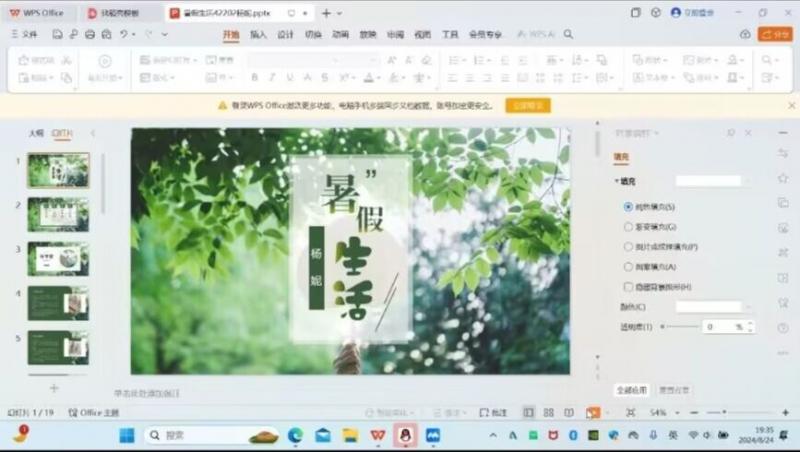
Task: Open the zoom percentage dropdown arrow
Action: (x=677, y=412)
